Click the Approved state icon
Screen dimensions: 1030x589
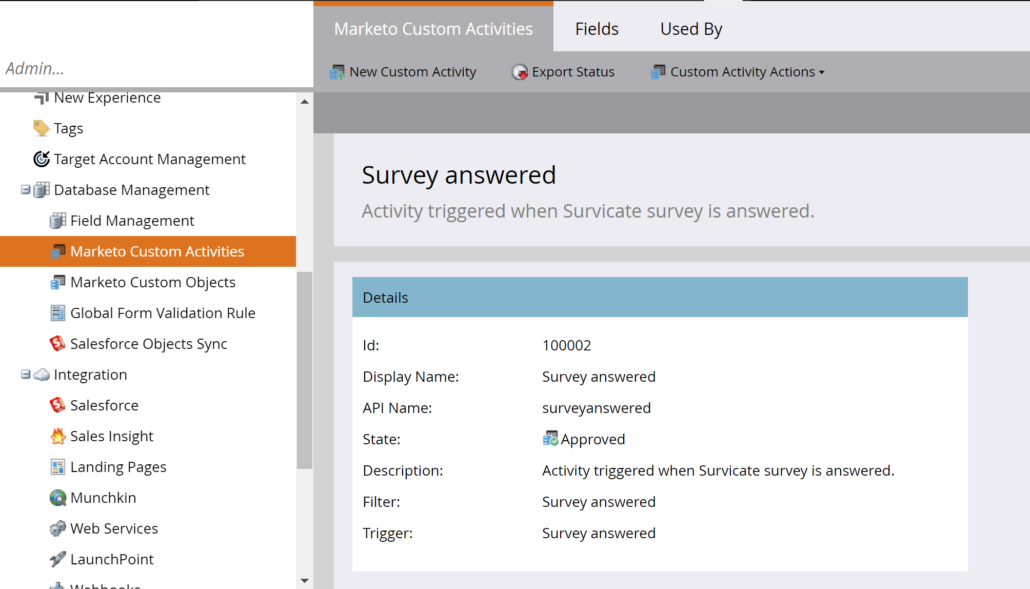(x=550, y=439)
